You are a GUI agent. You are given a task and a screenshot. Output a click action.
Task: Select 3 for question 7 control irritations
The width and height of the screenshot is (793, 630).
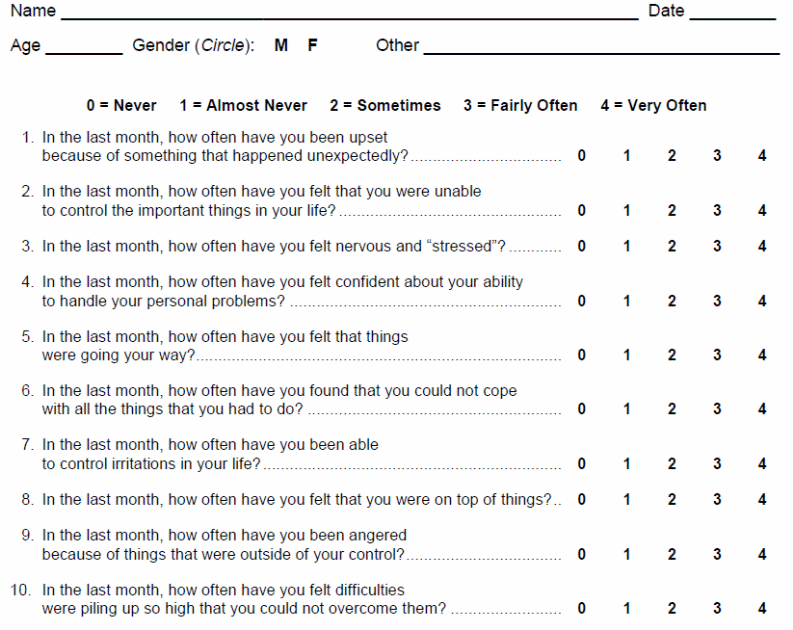point(717,464)
